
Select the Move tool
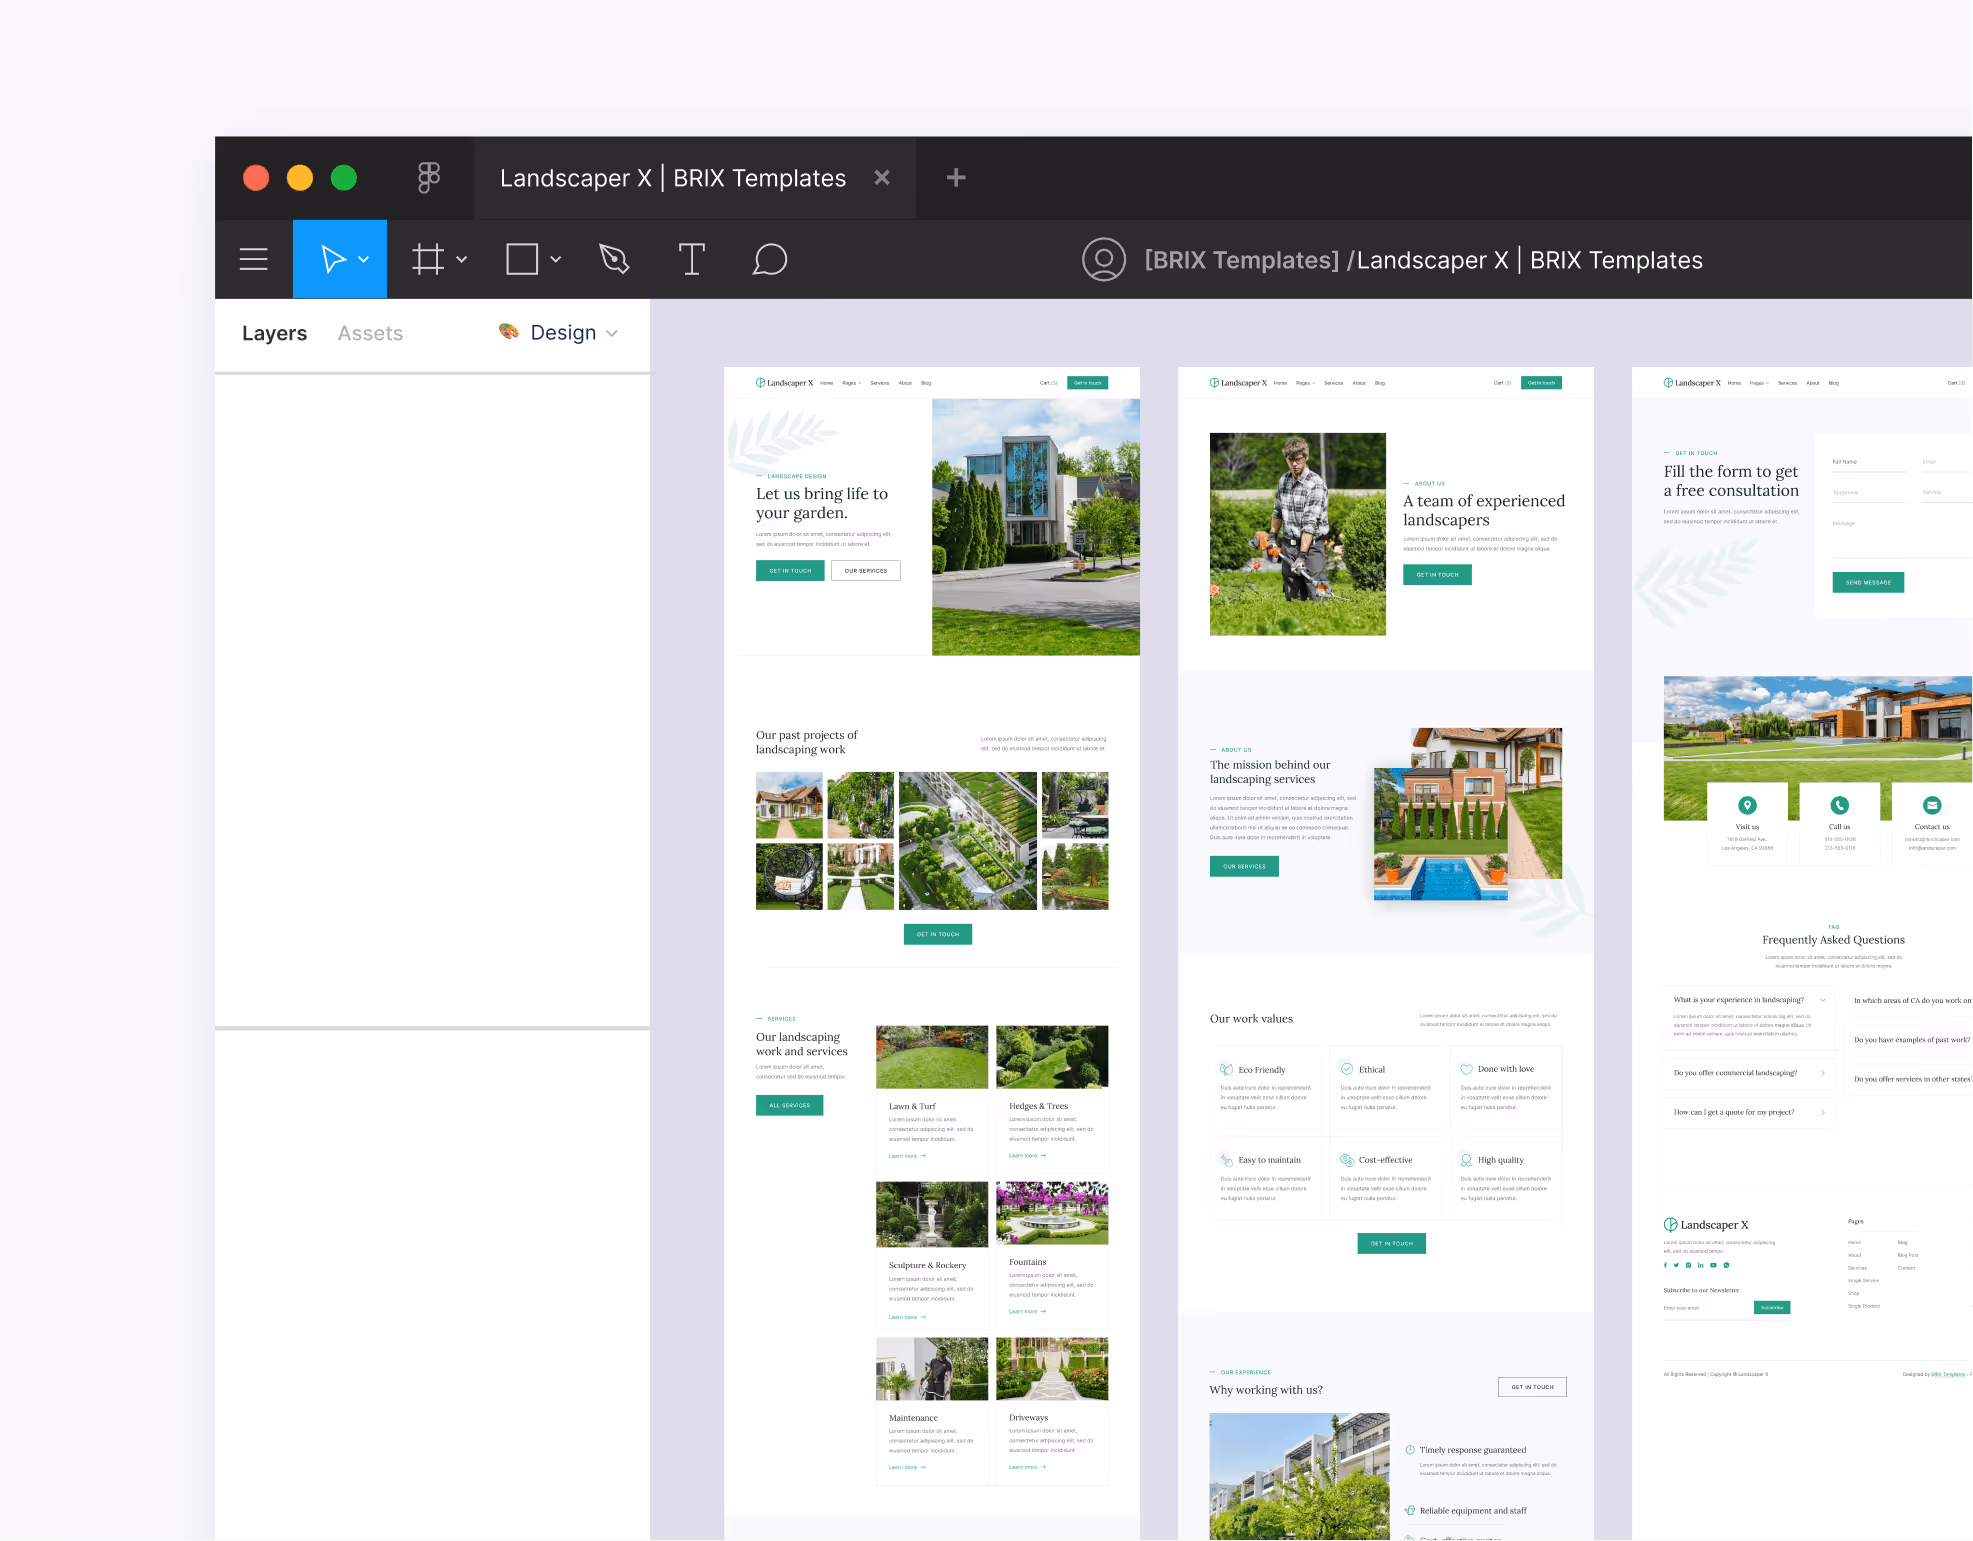tap(332, 259)
